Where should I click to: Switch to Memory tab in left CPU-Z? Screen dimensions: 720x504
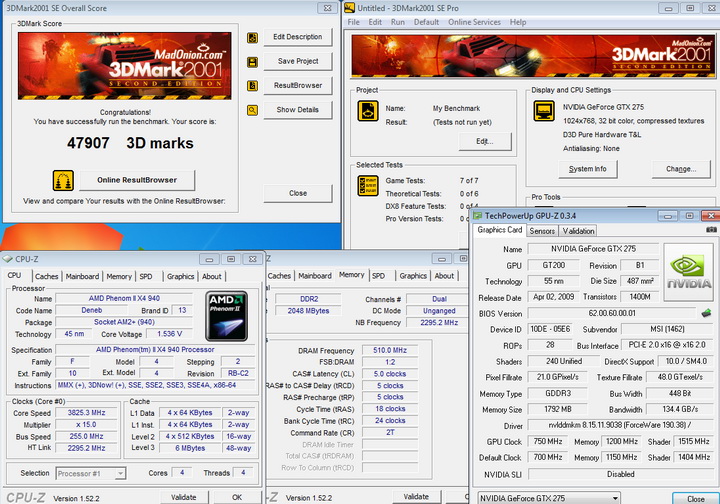click(x=119, y=276)
